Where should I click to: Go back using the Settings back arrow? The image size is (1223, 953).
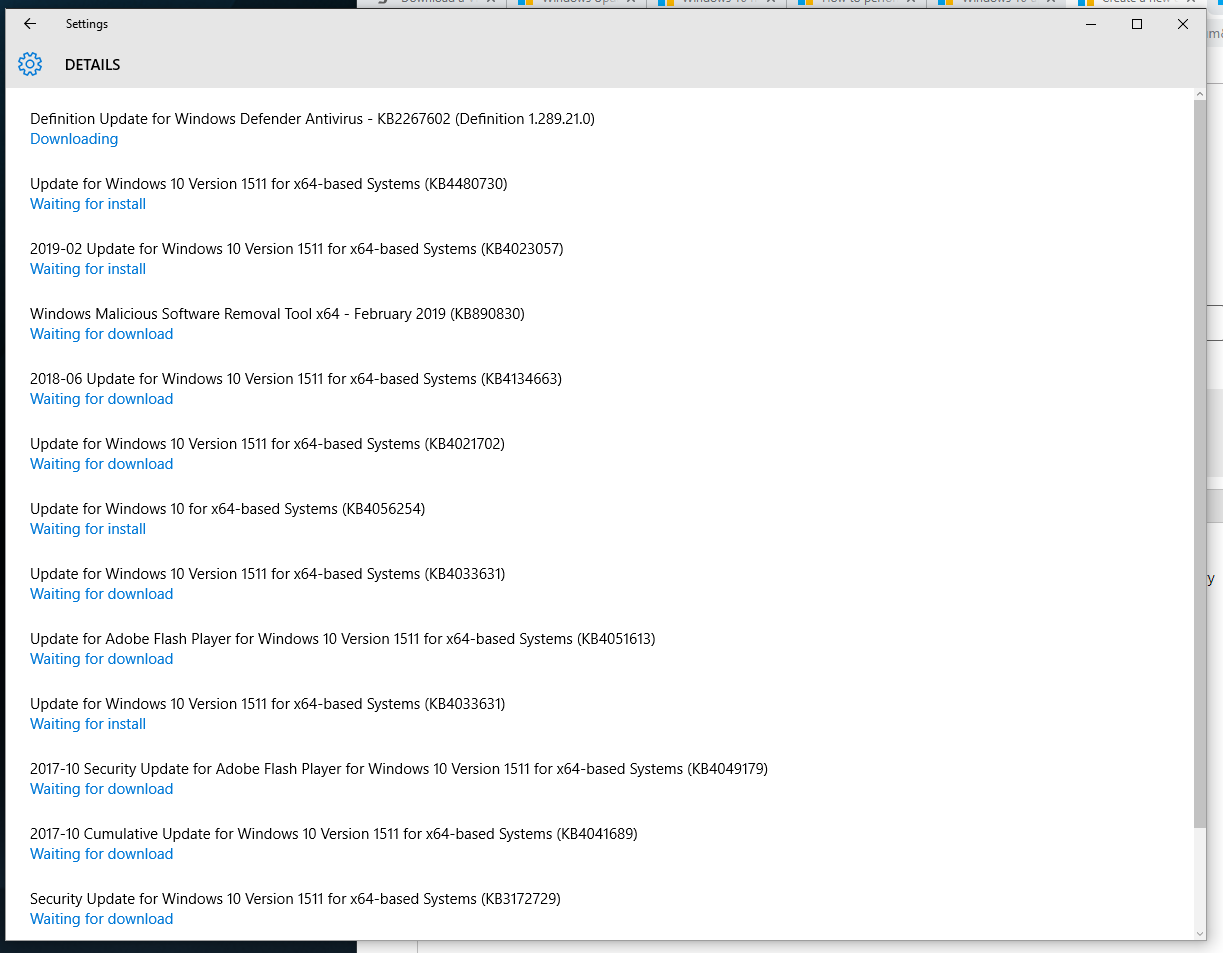tap(30, 24)
